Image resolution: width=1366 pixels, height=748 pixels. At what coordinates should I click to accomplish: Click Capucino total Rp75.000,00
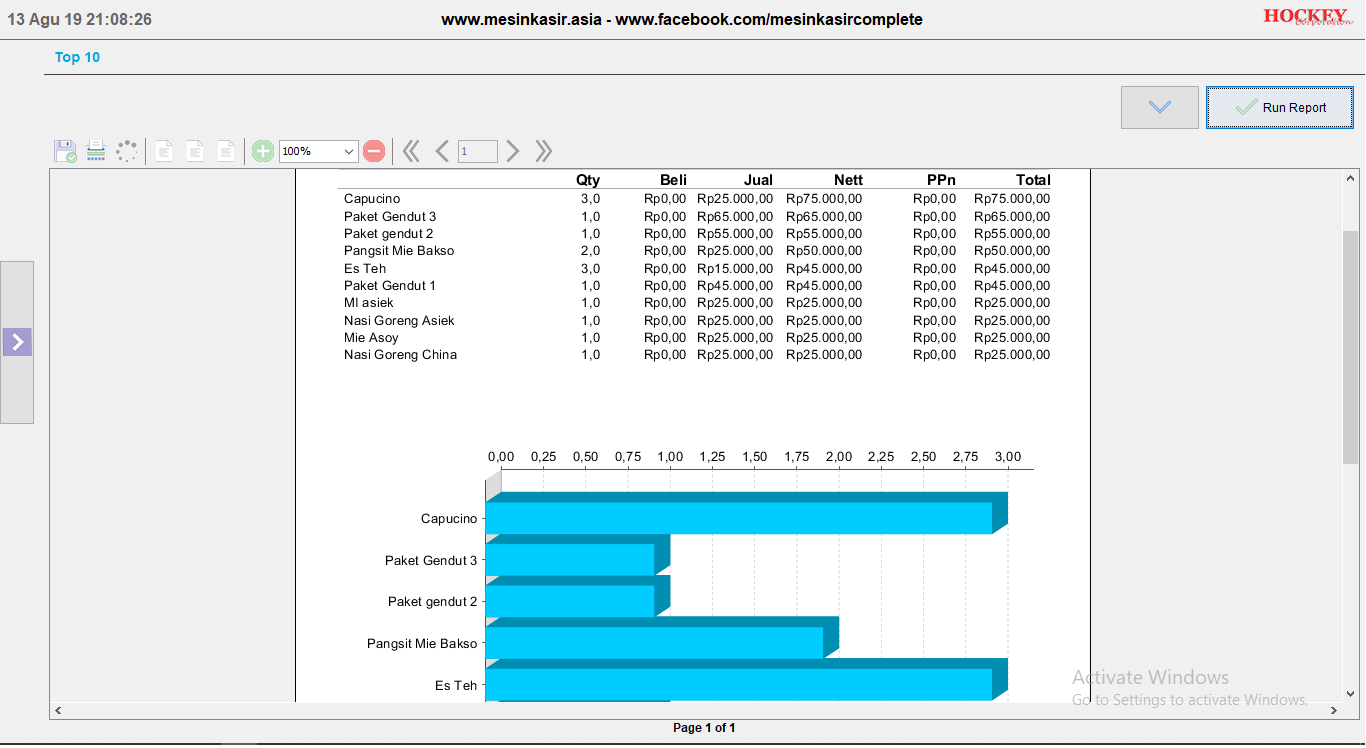tap(1012, 199)
